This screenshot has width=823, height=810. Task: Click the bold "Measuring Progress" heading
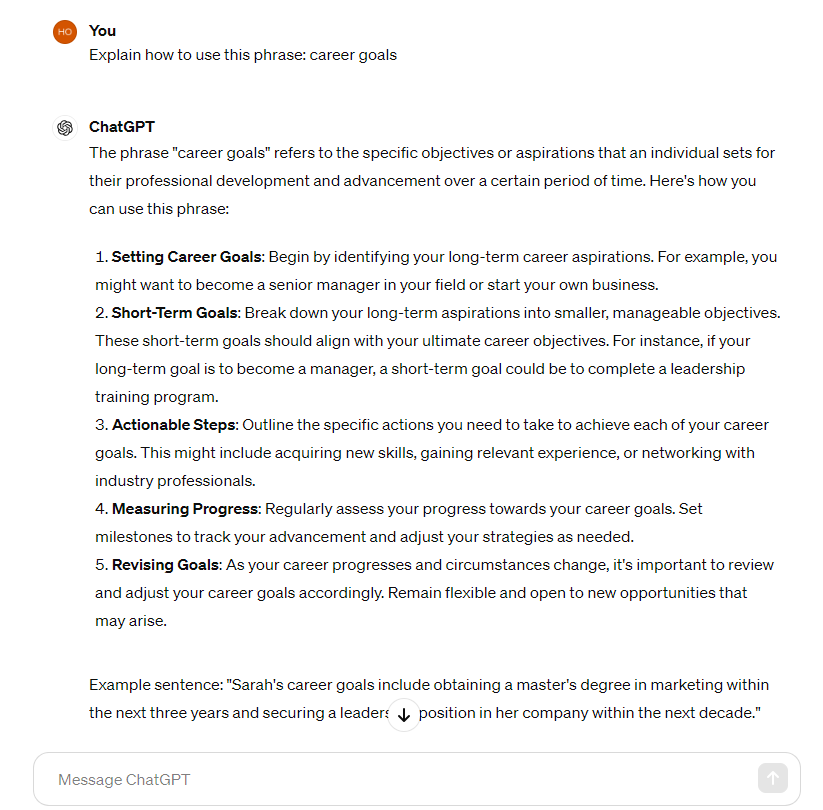point(185,509)
